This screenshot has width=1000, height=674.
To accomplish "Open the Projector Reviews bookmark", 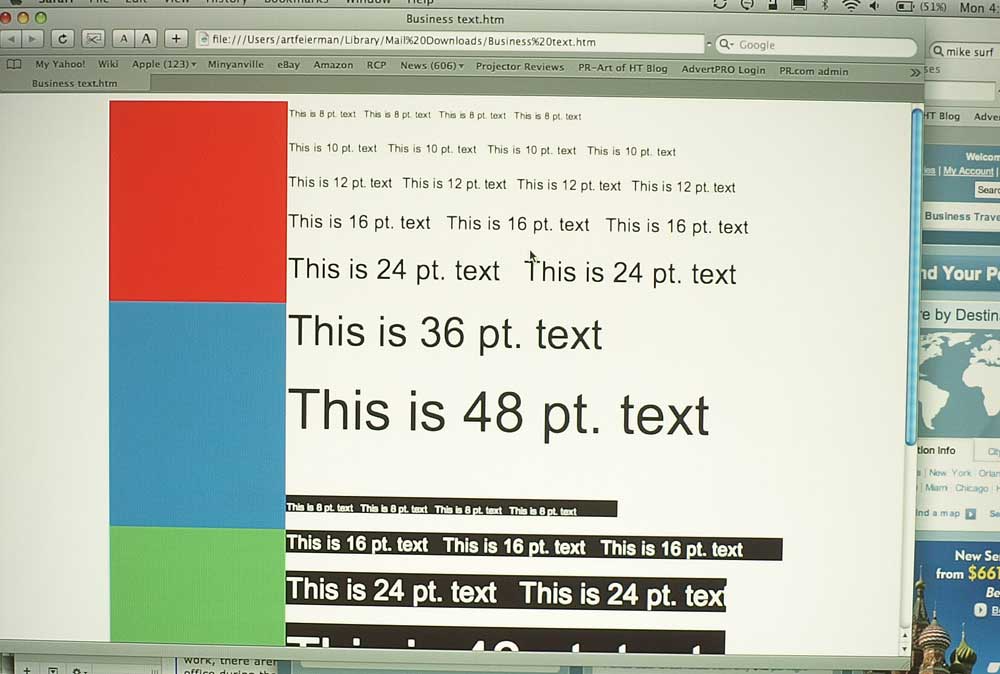I will [520, 66].
